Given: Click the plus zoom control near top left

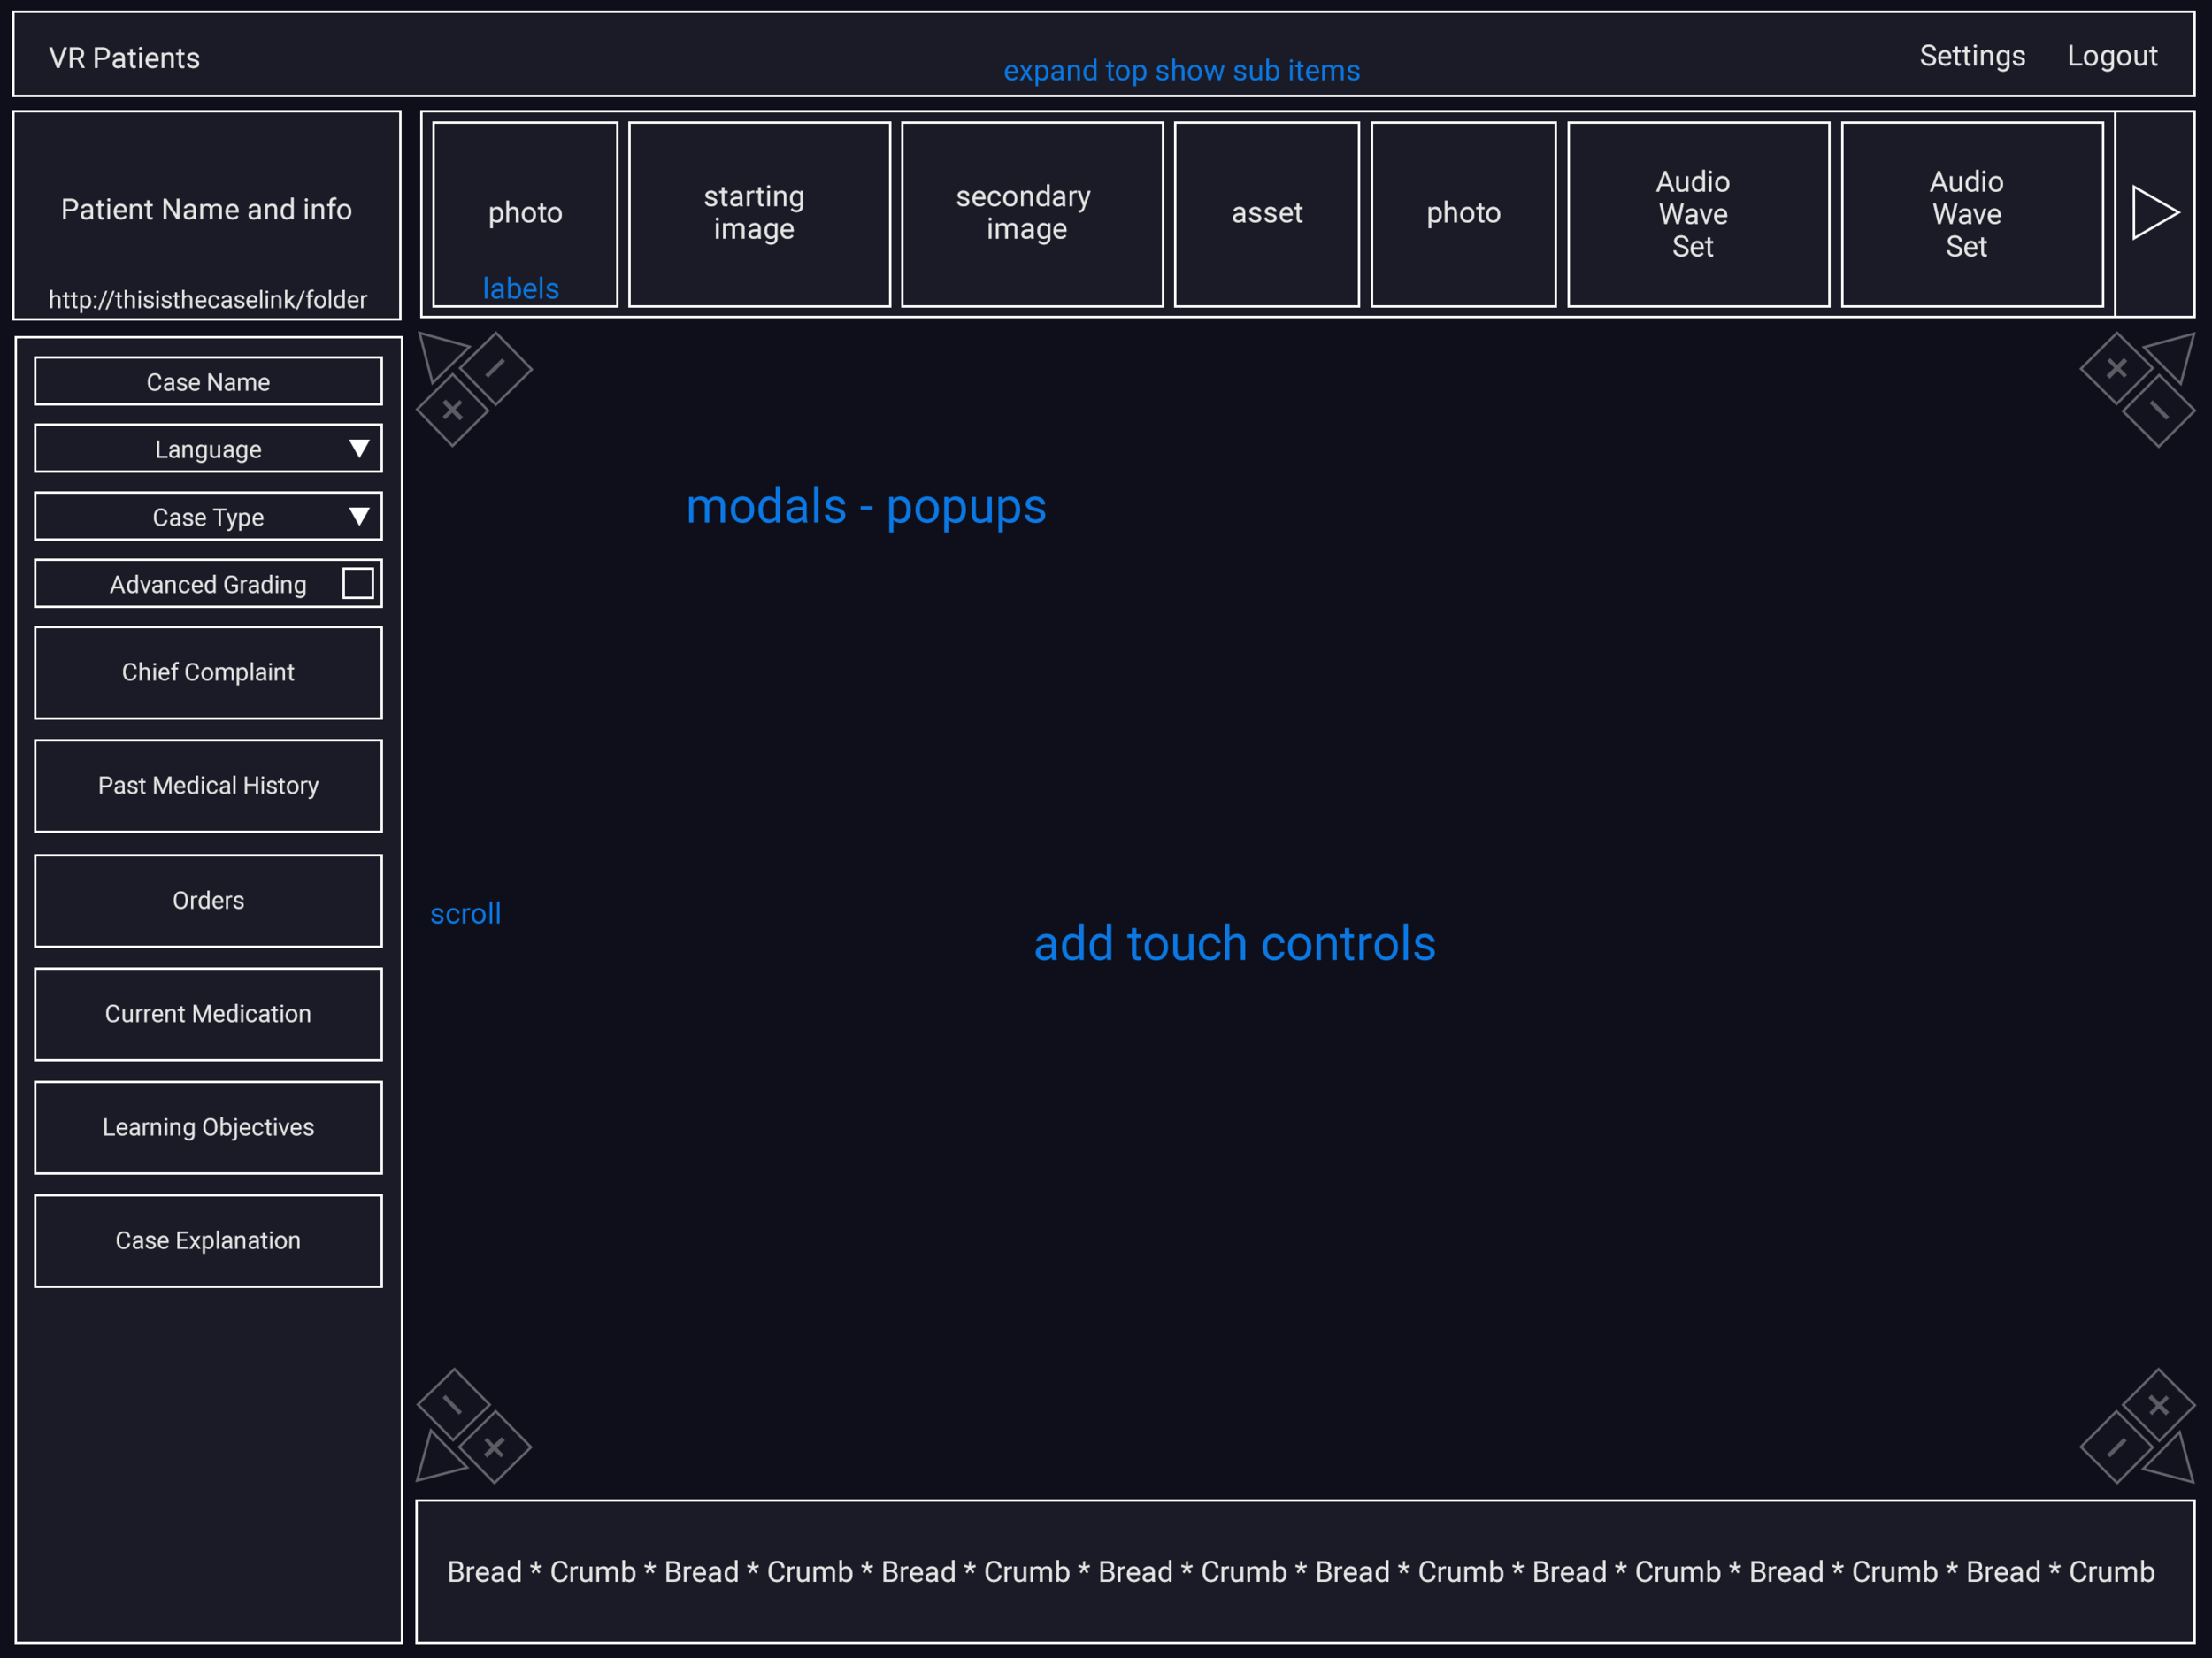Looking at the screenshot, I should [x=452, y=408].
